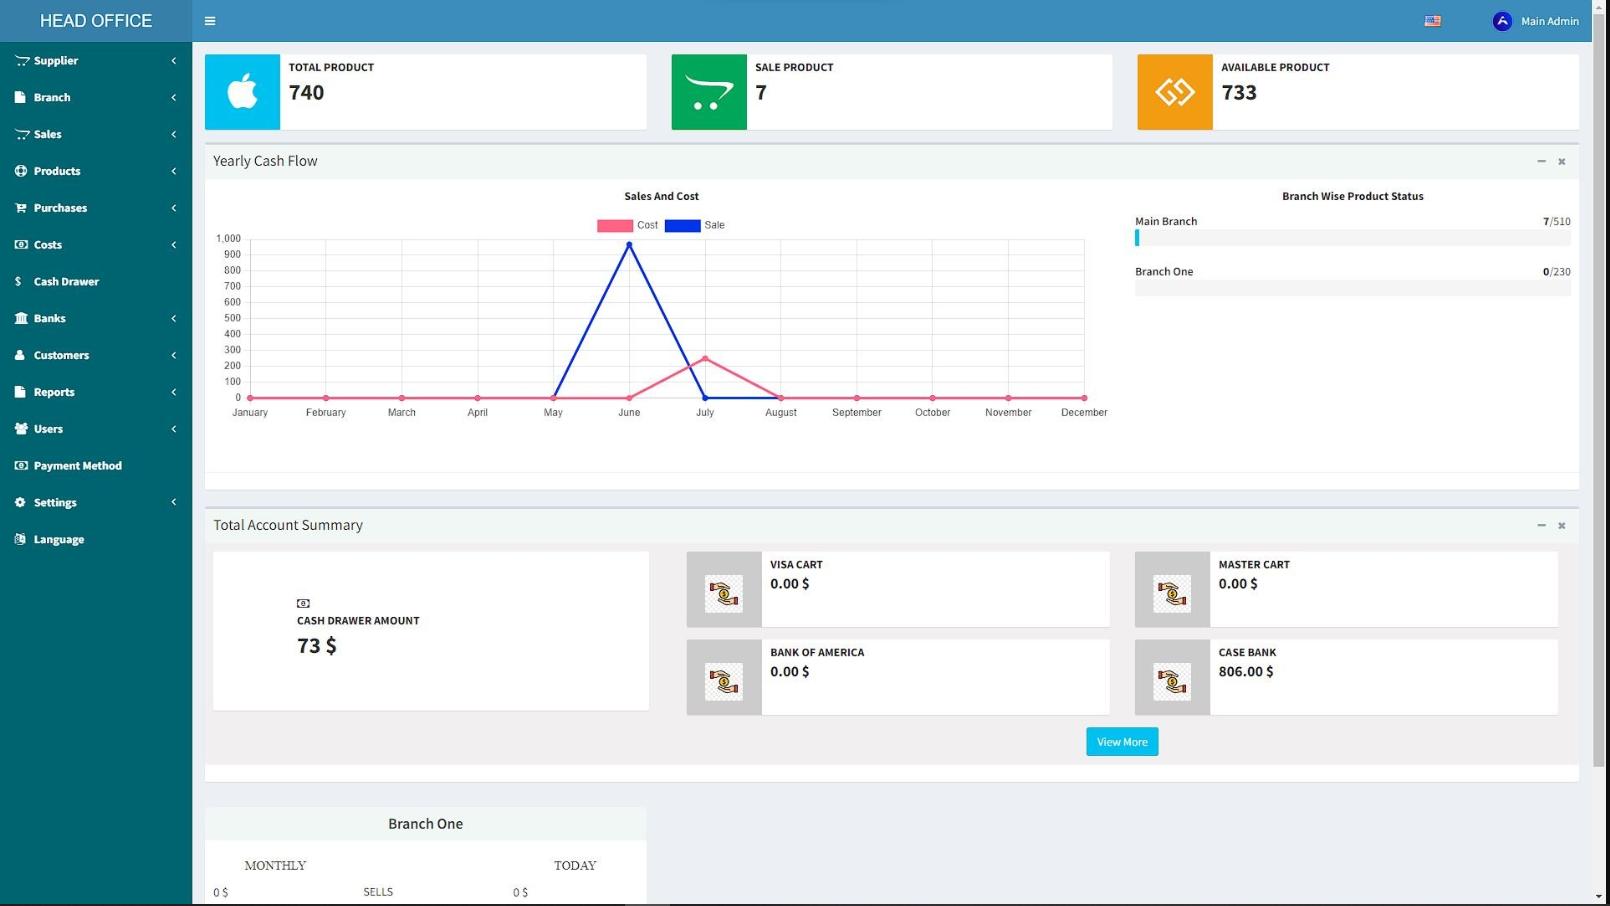
Task: Click the Main Admin avatar icon
Action: (1501, 21)
